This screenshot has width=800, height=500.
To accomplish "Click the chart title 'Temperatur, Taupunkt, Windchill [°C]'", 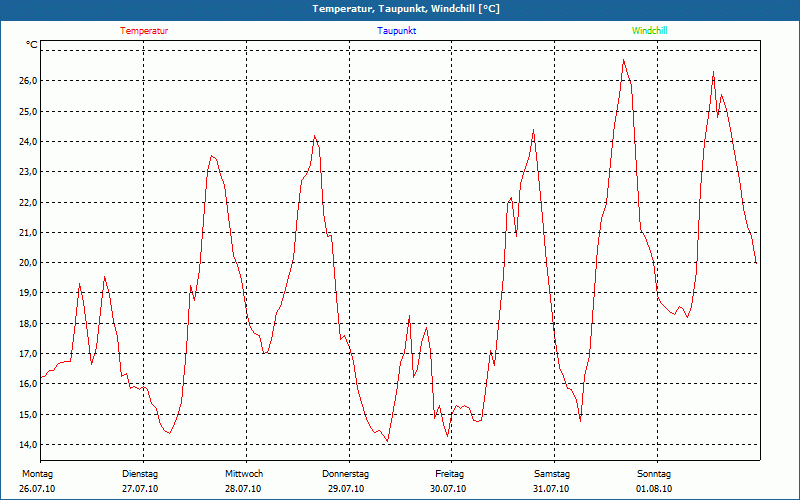I will click(406, 9).
